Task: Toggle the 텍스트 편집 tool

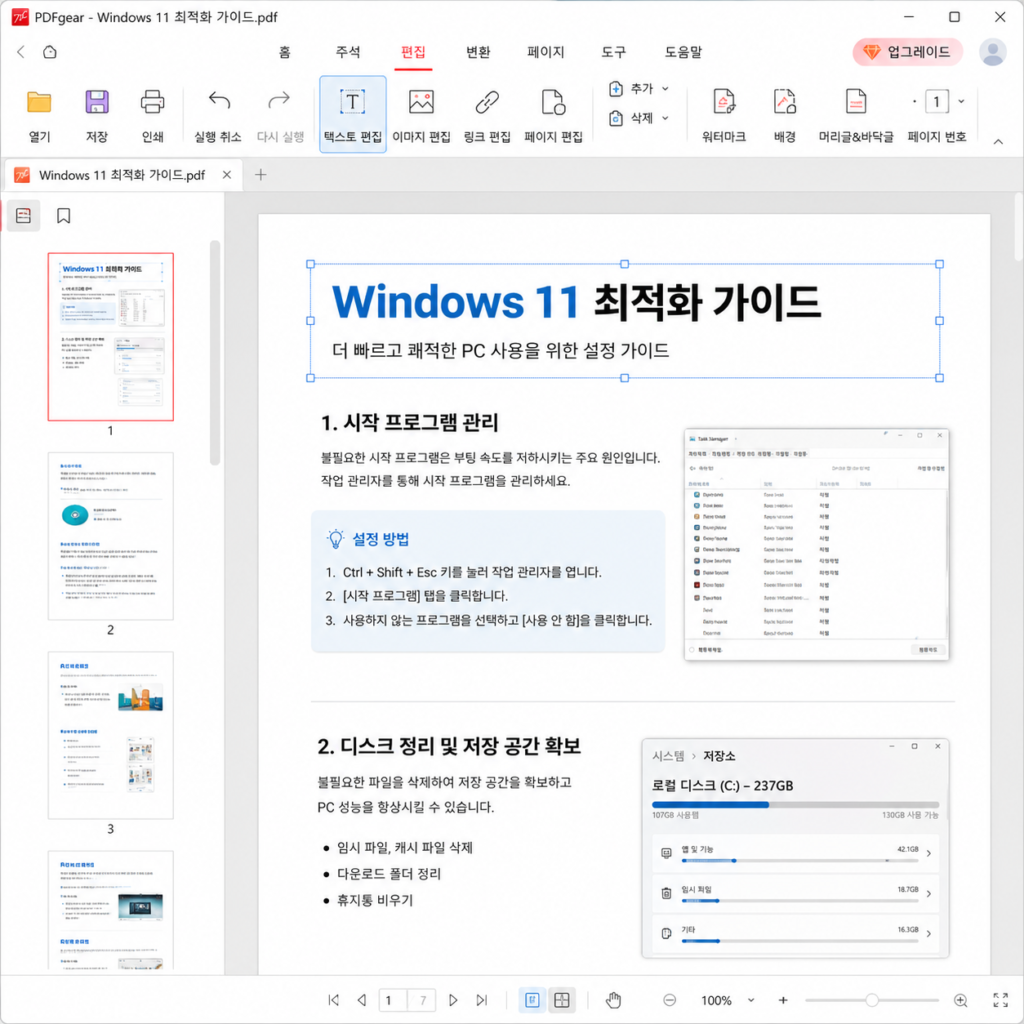Action: 353,114
